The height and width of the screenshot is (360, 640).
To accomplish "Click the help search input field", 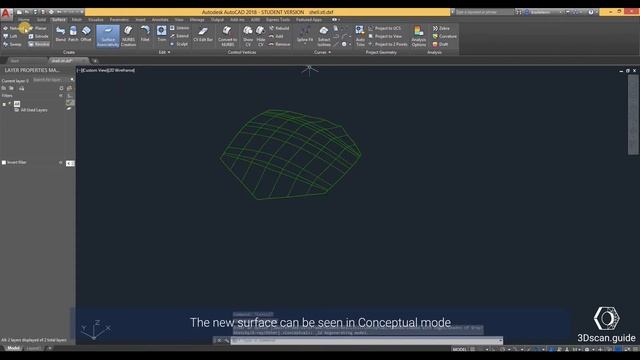I will (484, 12).
